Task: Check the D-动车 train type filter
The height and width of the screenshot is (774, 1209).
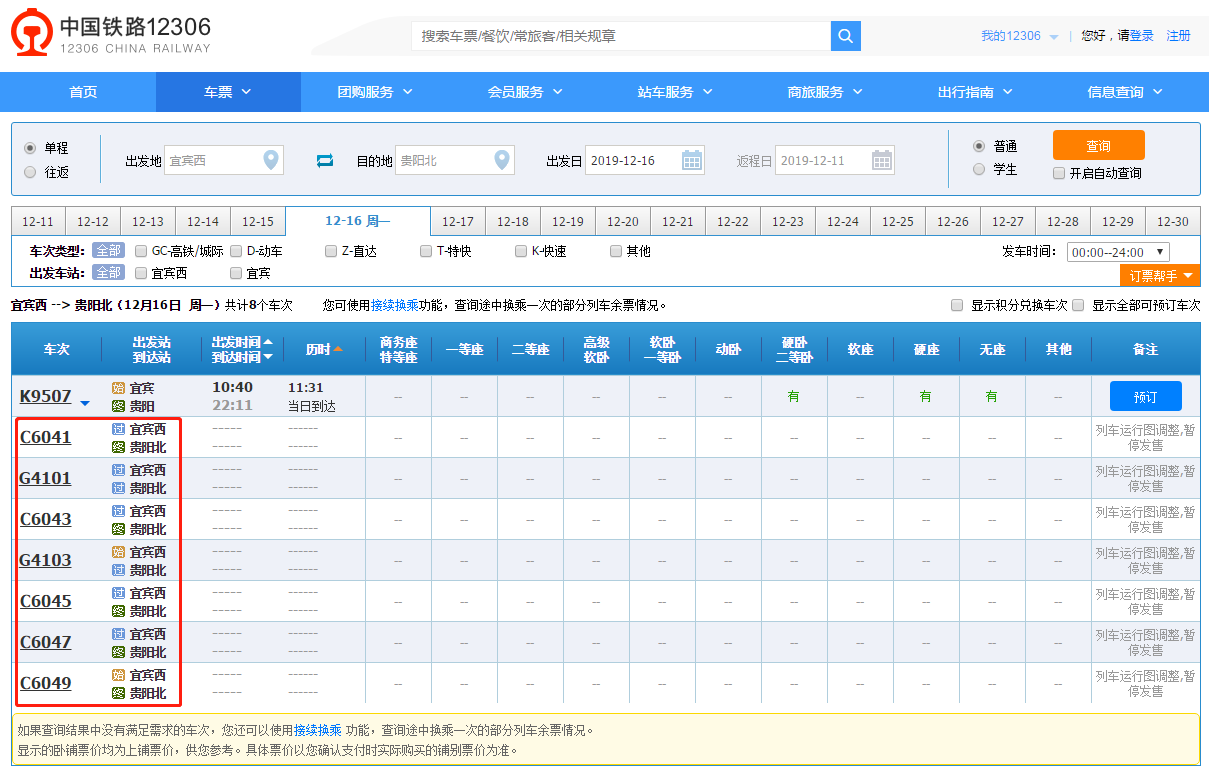Action: point(236,251)
